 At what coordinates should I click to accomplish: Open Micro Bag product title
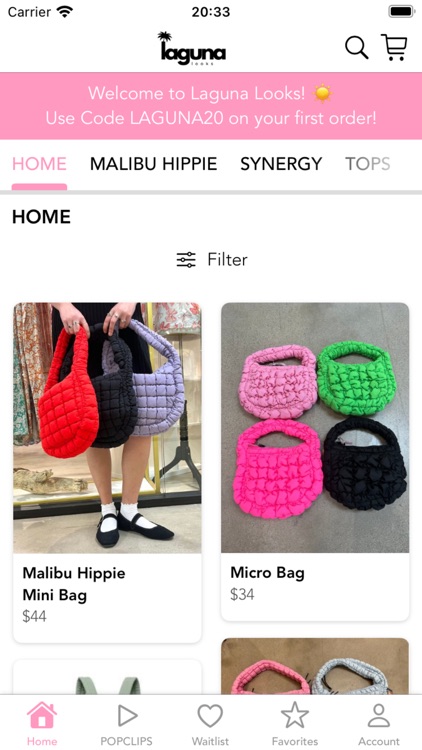click(267, 573)
